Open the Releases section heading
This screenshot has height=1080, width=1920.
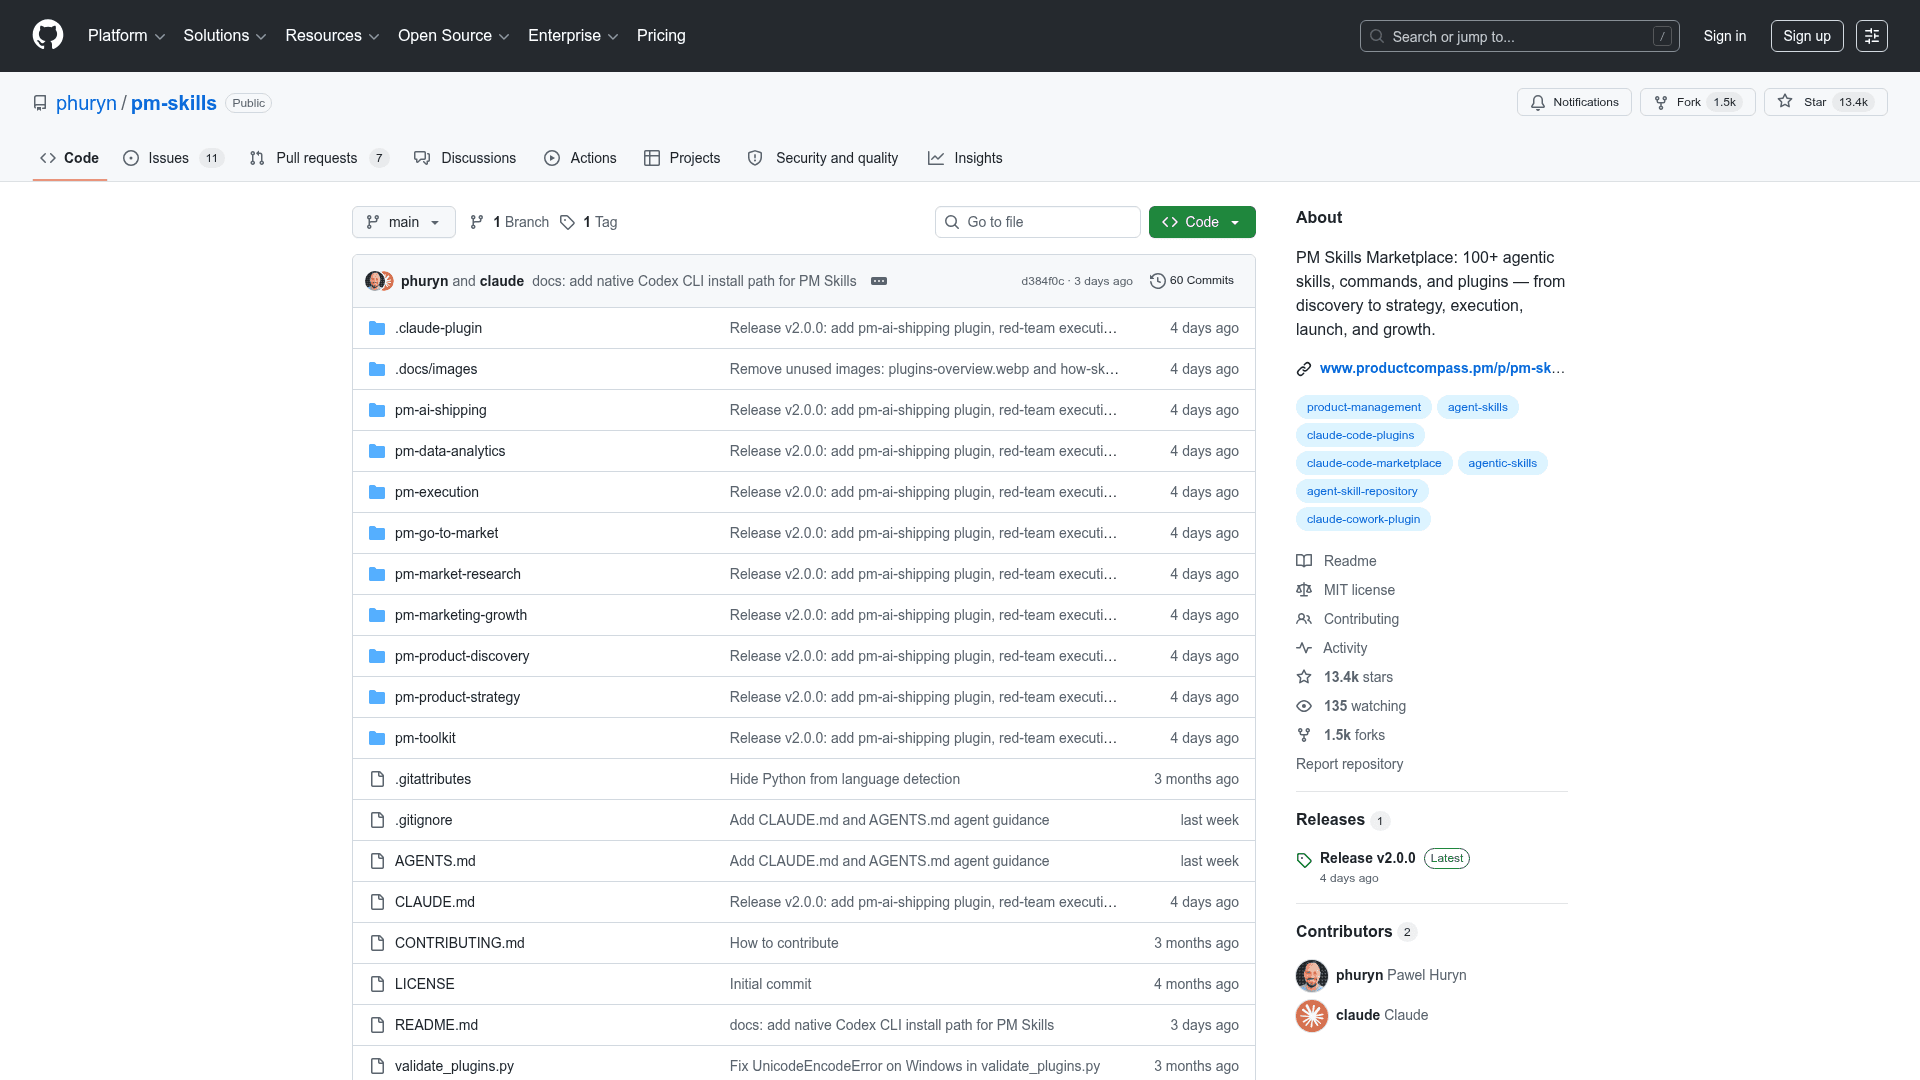1330,819
